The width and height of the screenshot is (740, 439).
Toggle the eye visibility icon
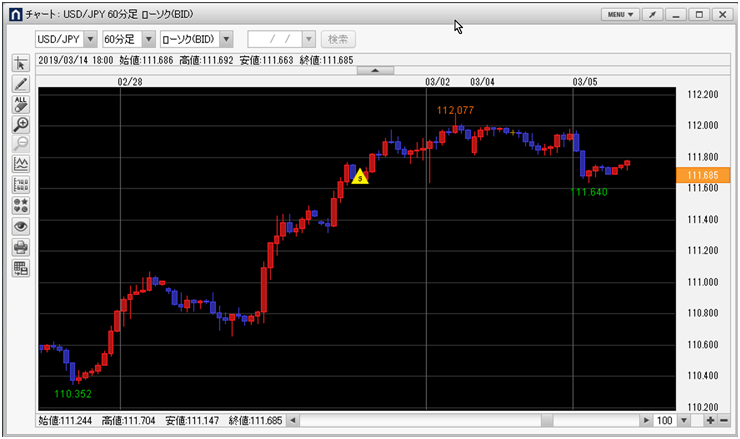(x=20, y=227)
